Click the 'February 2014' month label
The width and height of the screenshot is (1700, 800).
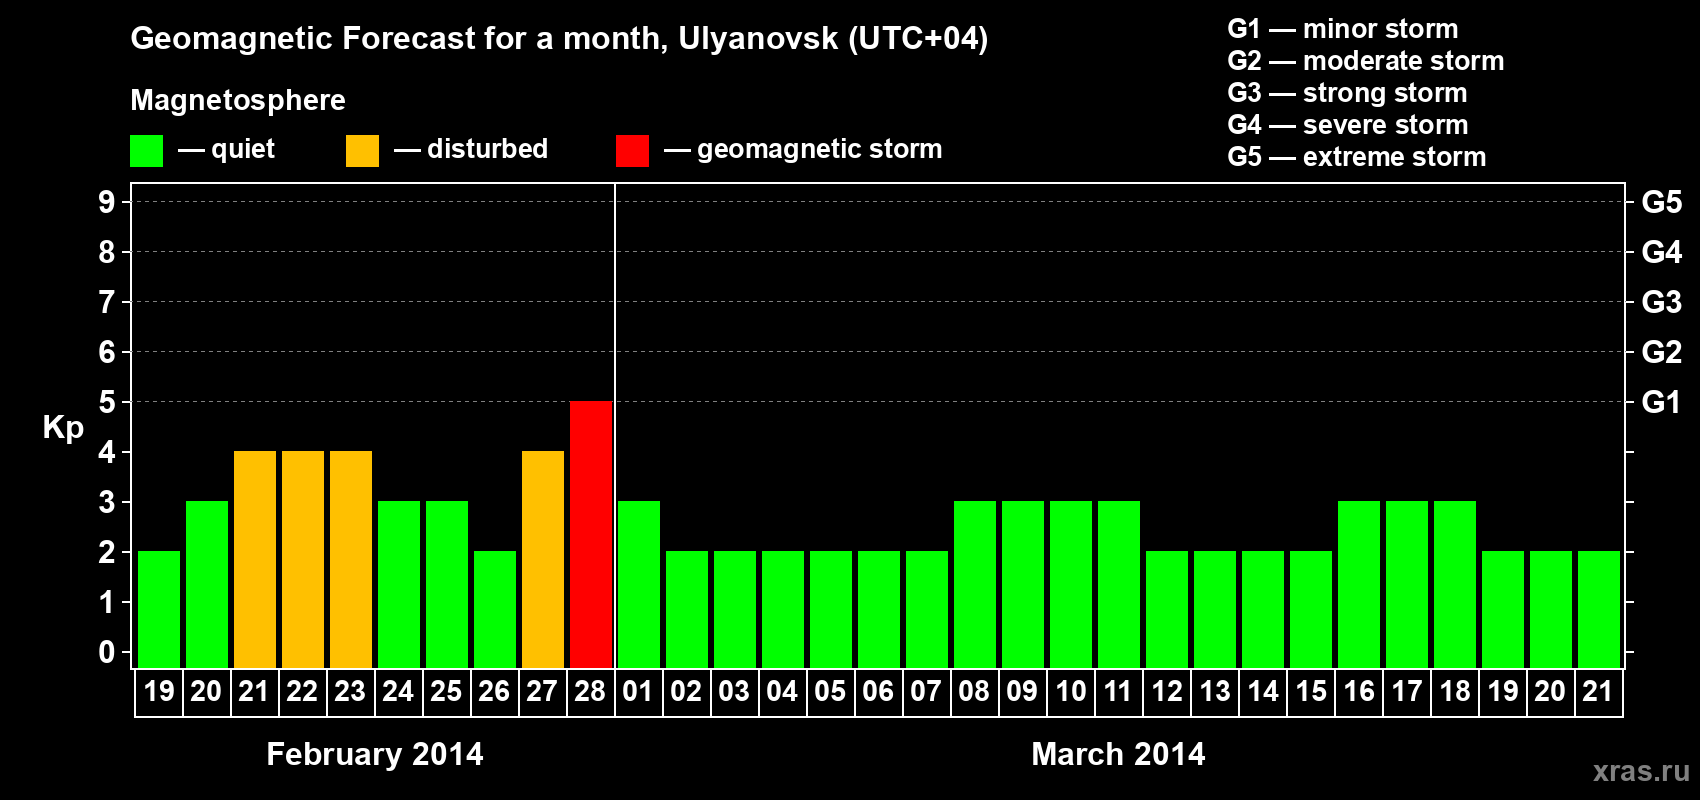(375, 754)
